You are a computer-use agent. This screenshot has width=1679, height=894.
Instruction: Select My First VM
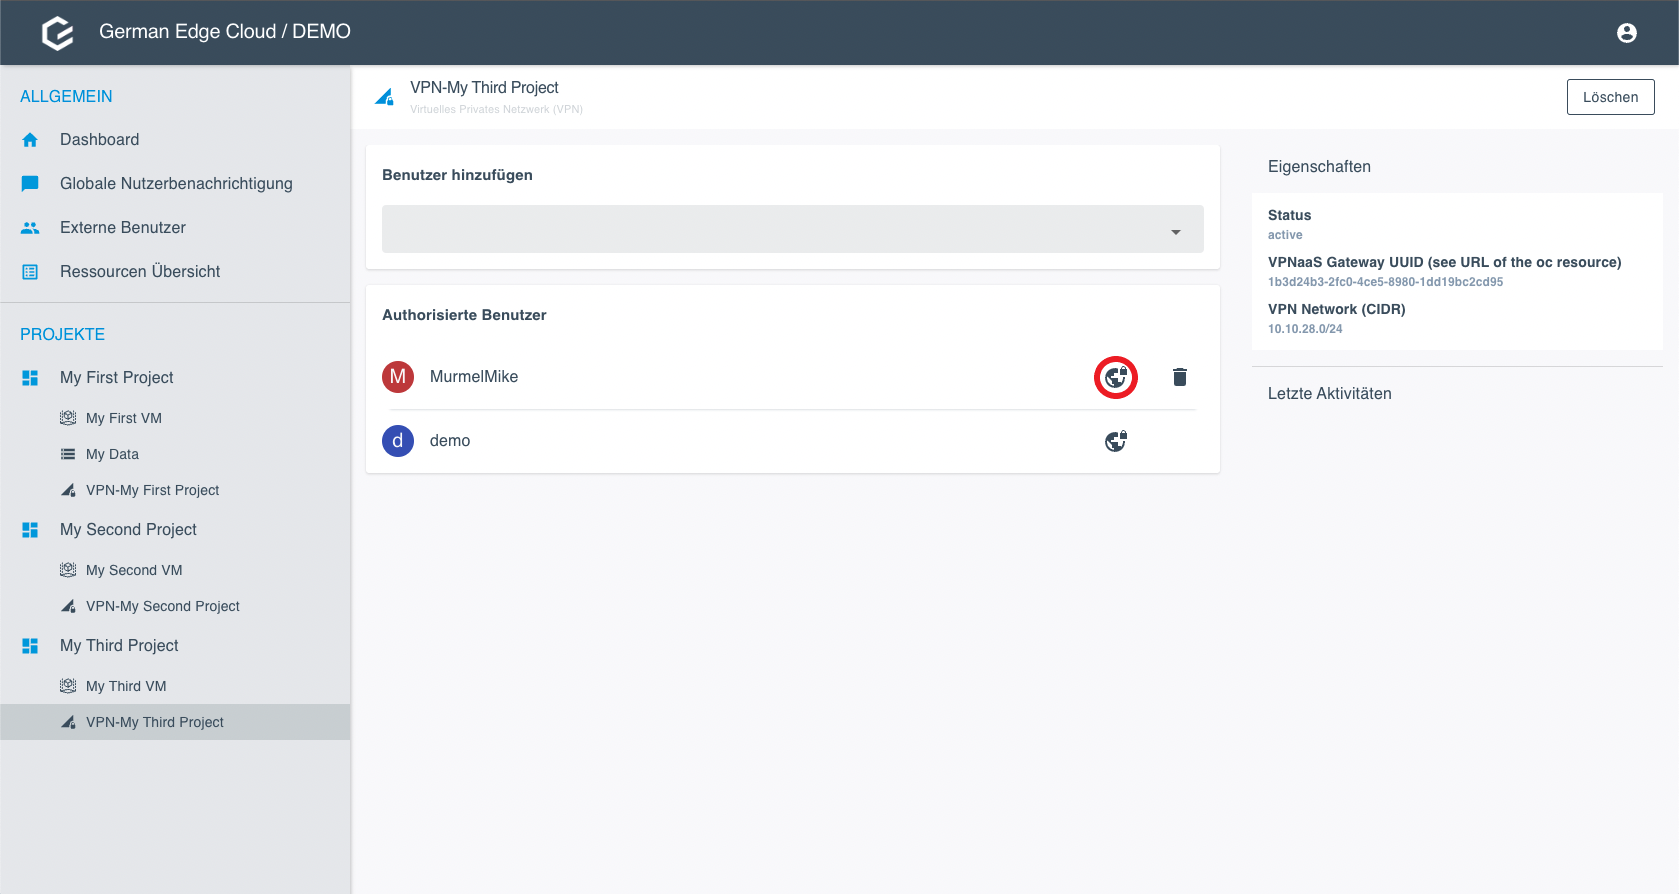(124, 418)
